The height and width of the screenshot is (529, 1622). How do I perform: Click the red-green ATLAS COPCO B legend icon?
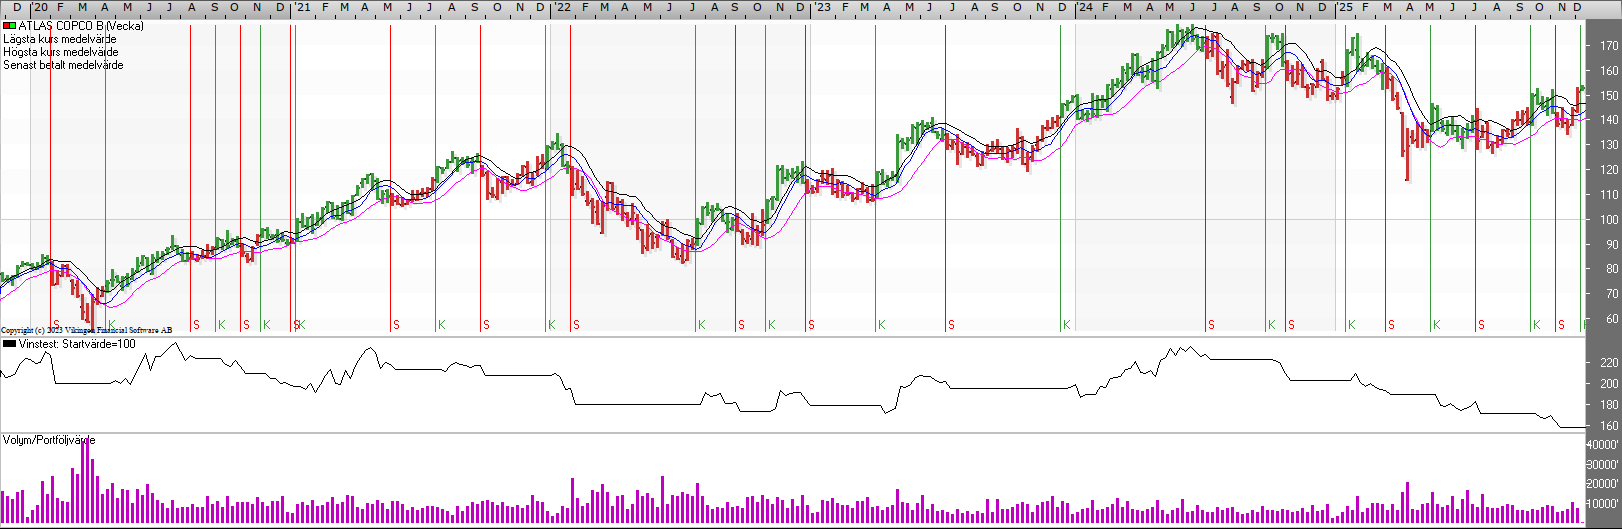point(9,26)
